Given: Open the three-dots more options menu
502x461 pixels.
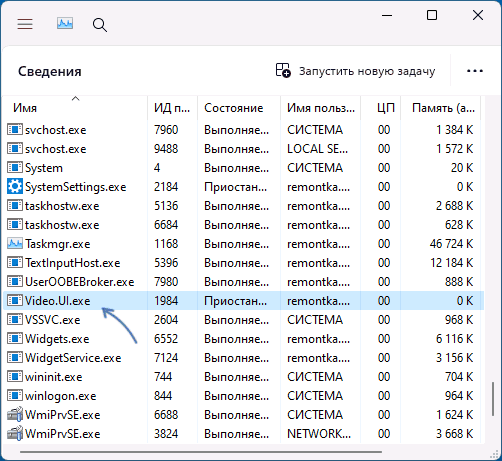Looking at the screenshot, I should point(475,71).
